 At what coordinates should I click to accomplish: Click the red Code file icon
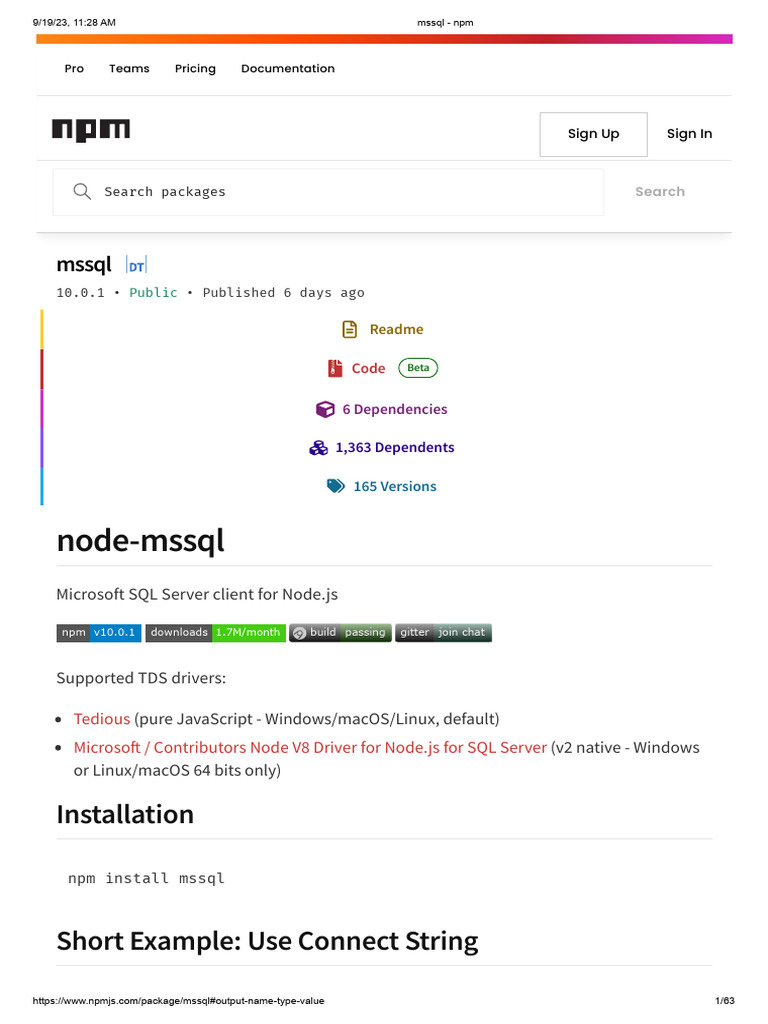click(x=335, y=368)
